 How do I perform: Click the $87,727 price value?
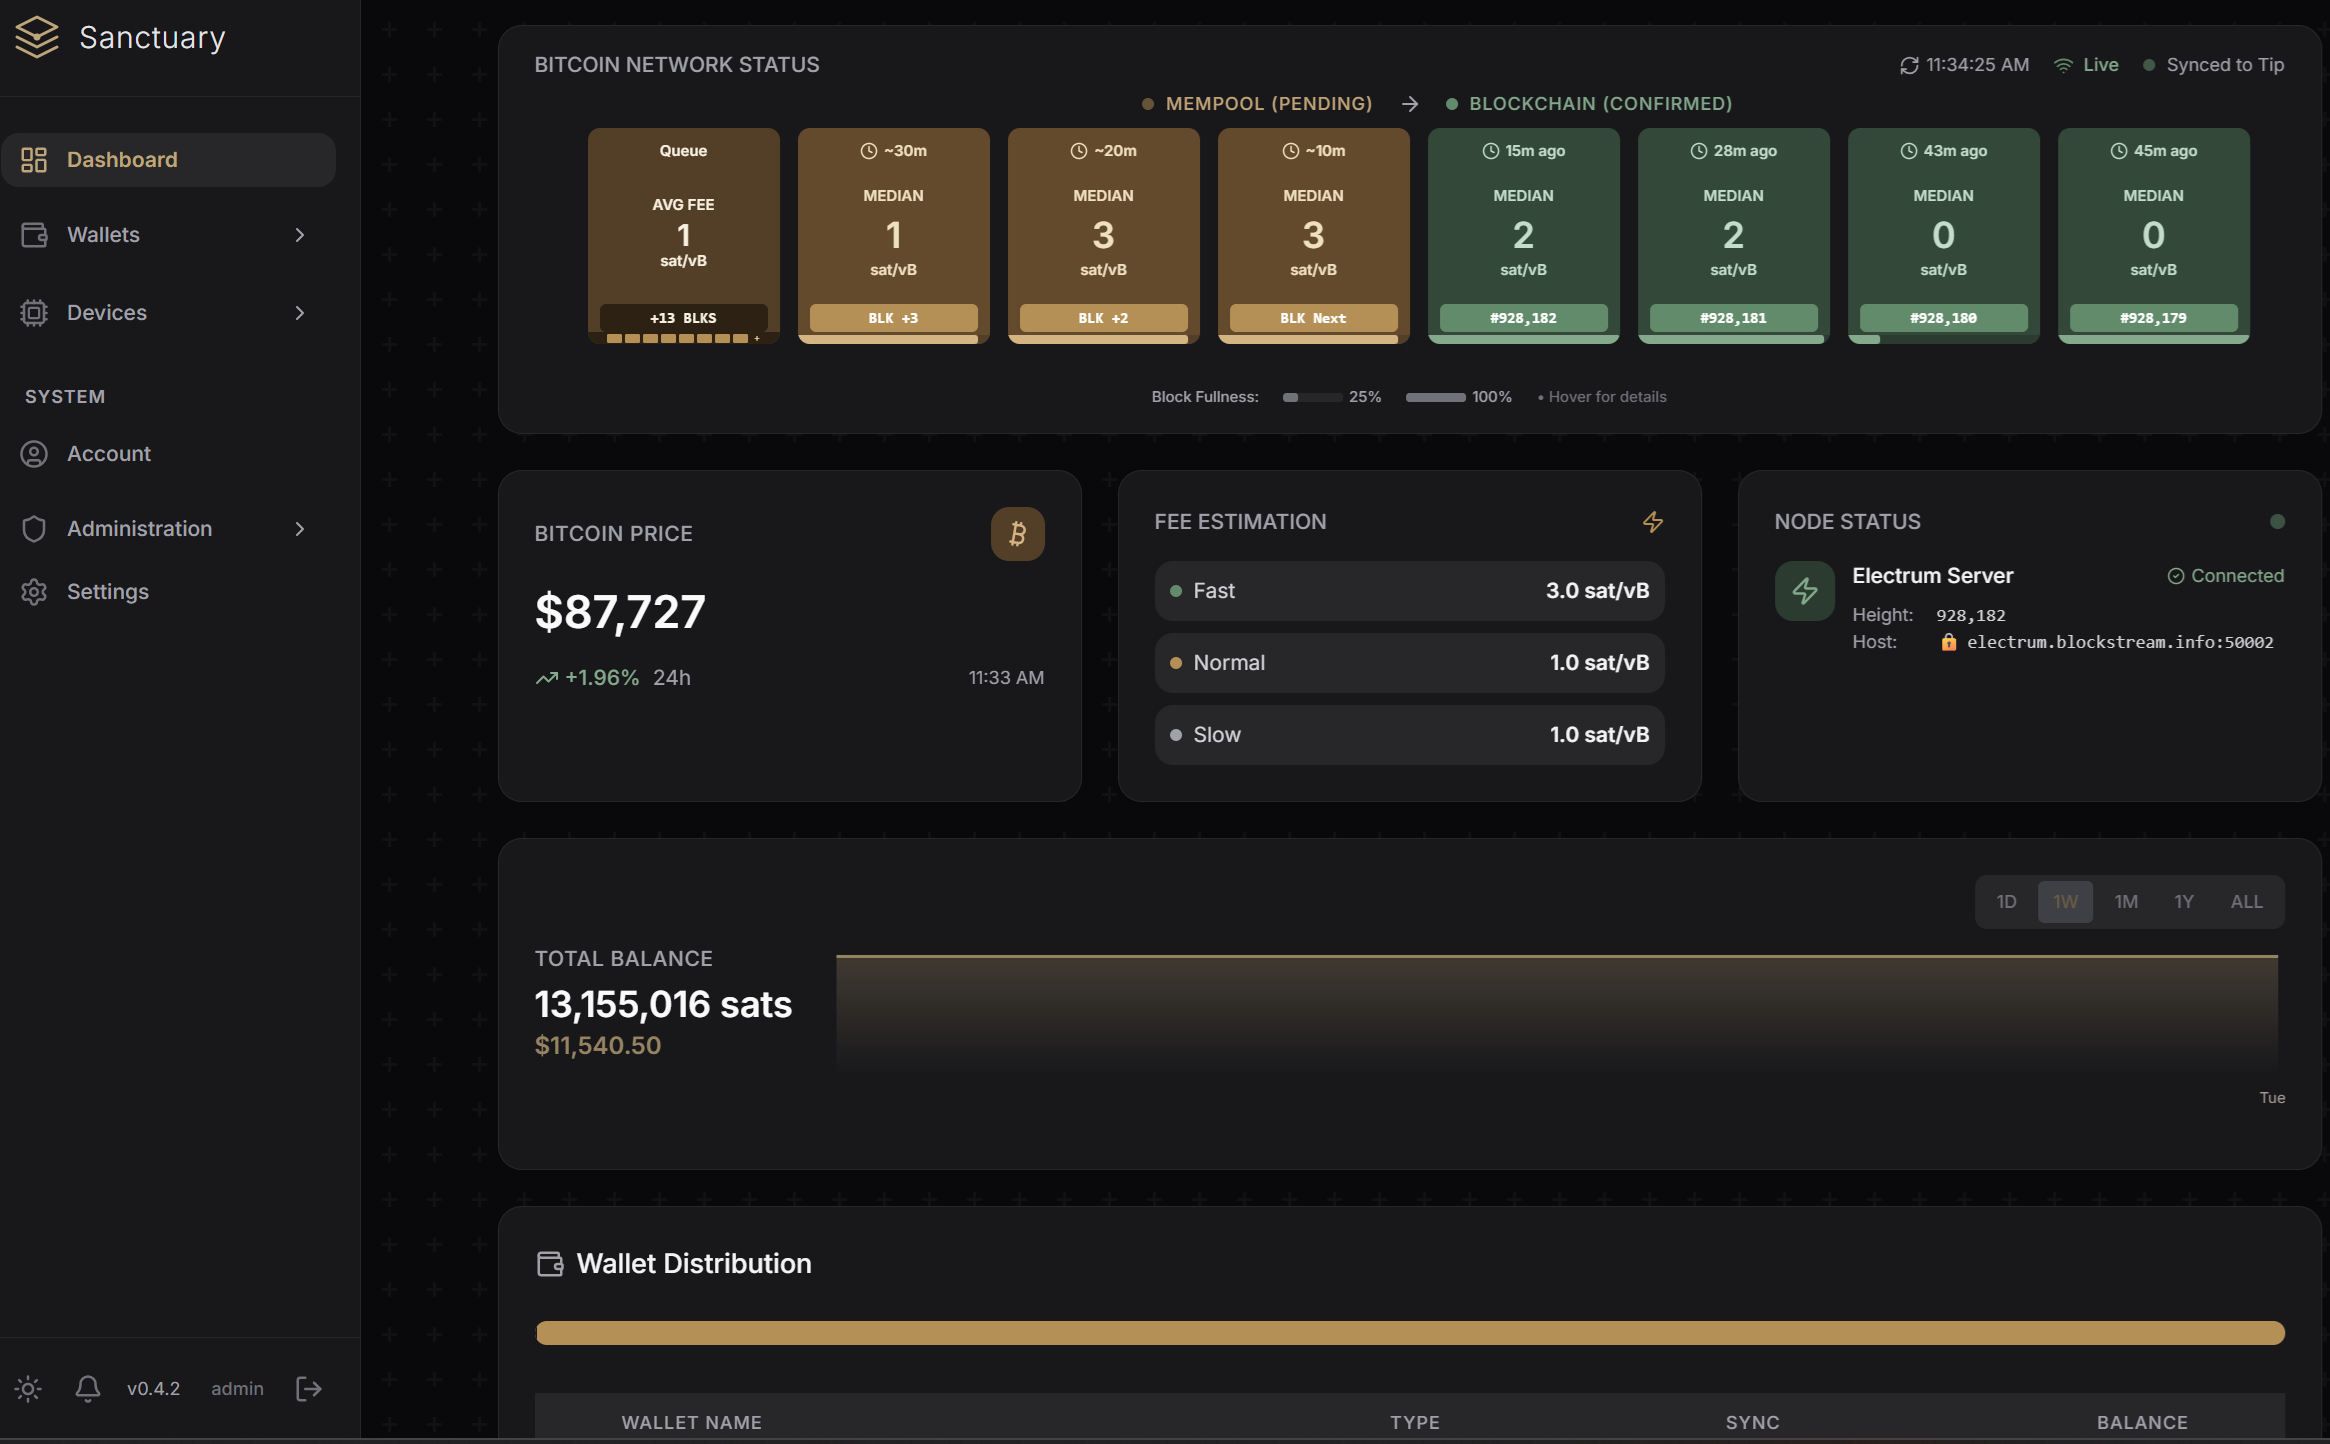tap(620, 611)
